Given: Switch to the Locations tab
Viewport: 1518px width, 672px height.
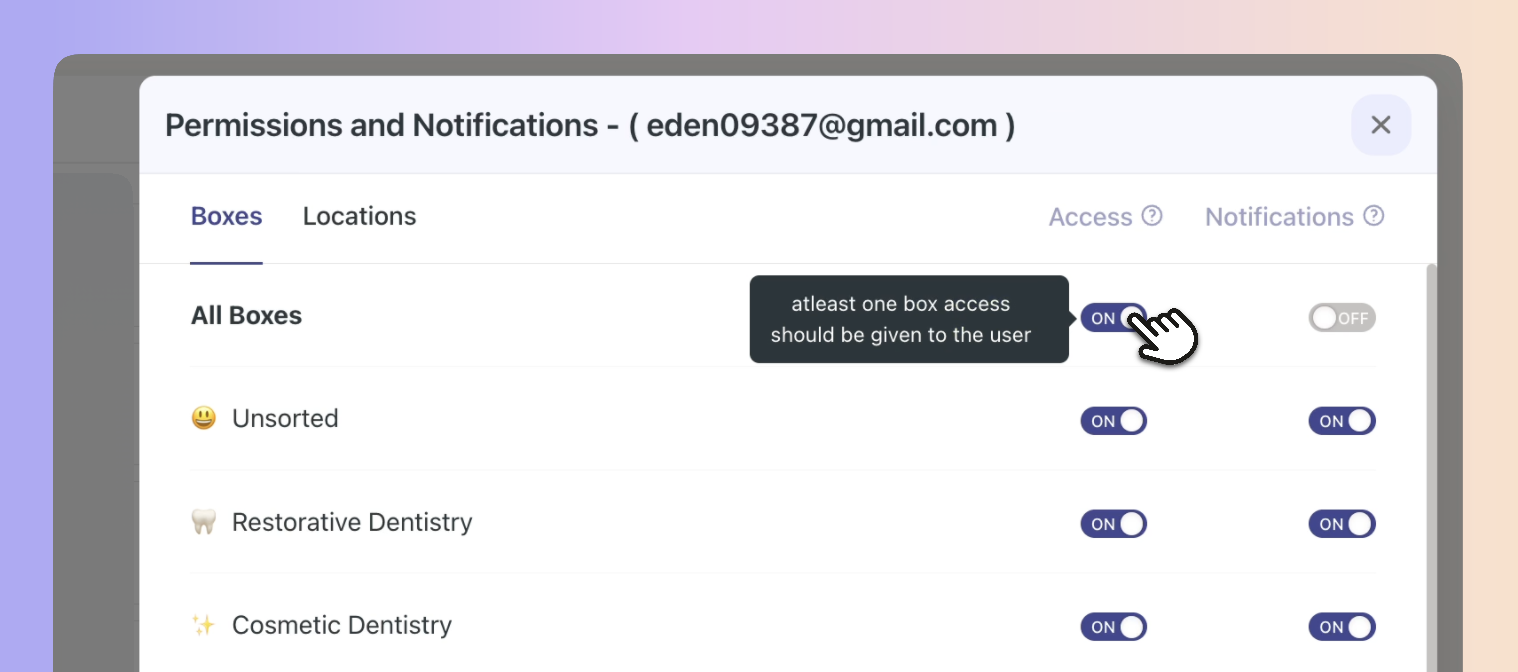Looking at the screenshot, I should point(359,216).
